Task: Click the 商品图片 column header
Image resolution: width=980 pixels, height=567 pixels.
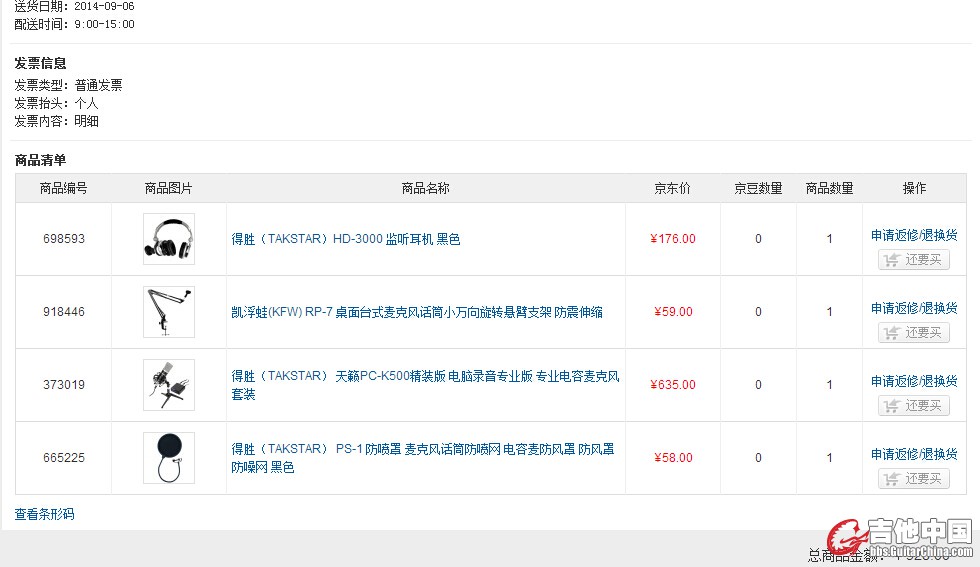Action: point(169,188)
